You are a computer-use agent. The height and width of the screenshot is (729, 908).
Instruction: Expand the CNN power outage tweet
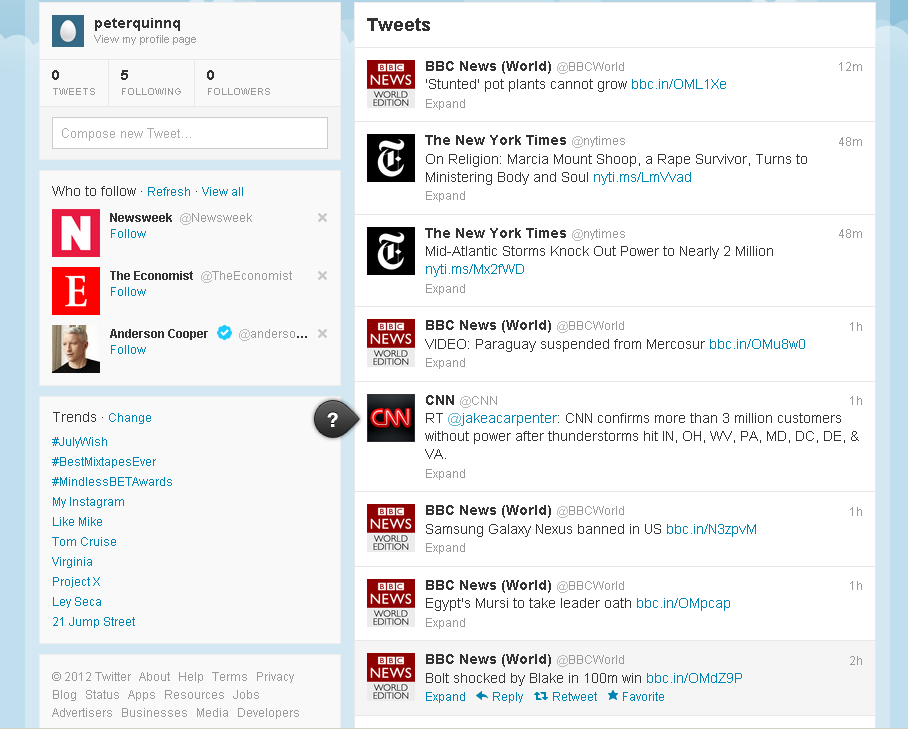(x=445, y=474)
